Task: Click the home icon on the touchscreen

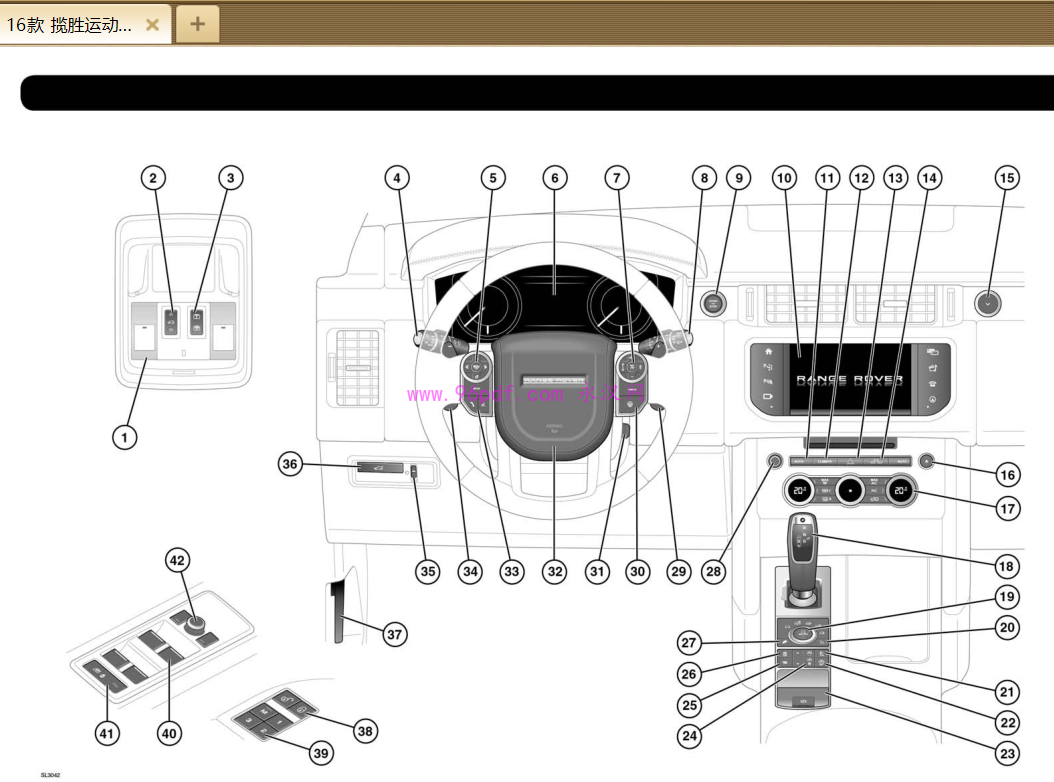Action: [769, 352]
